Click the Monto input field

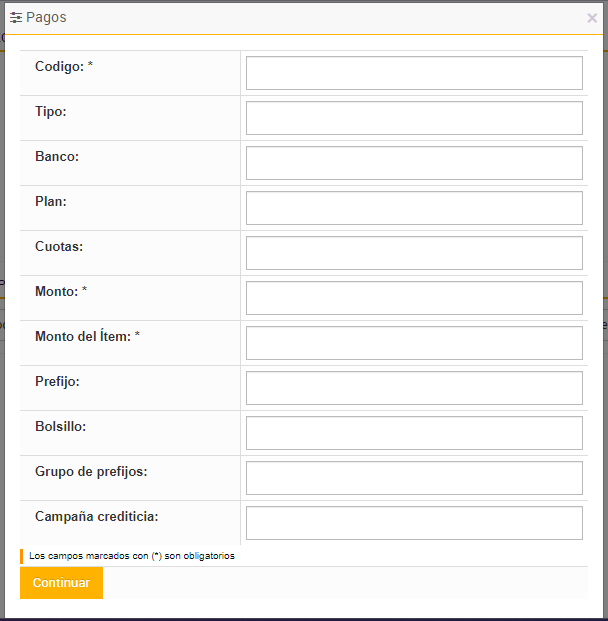[x=414, y=298]
